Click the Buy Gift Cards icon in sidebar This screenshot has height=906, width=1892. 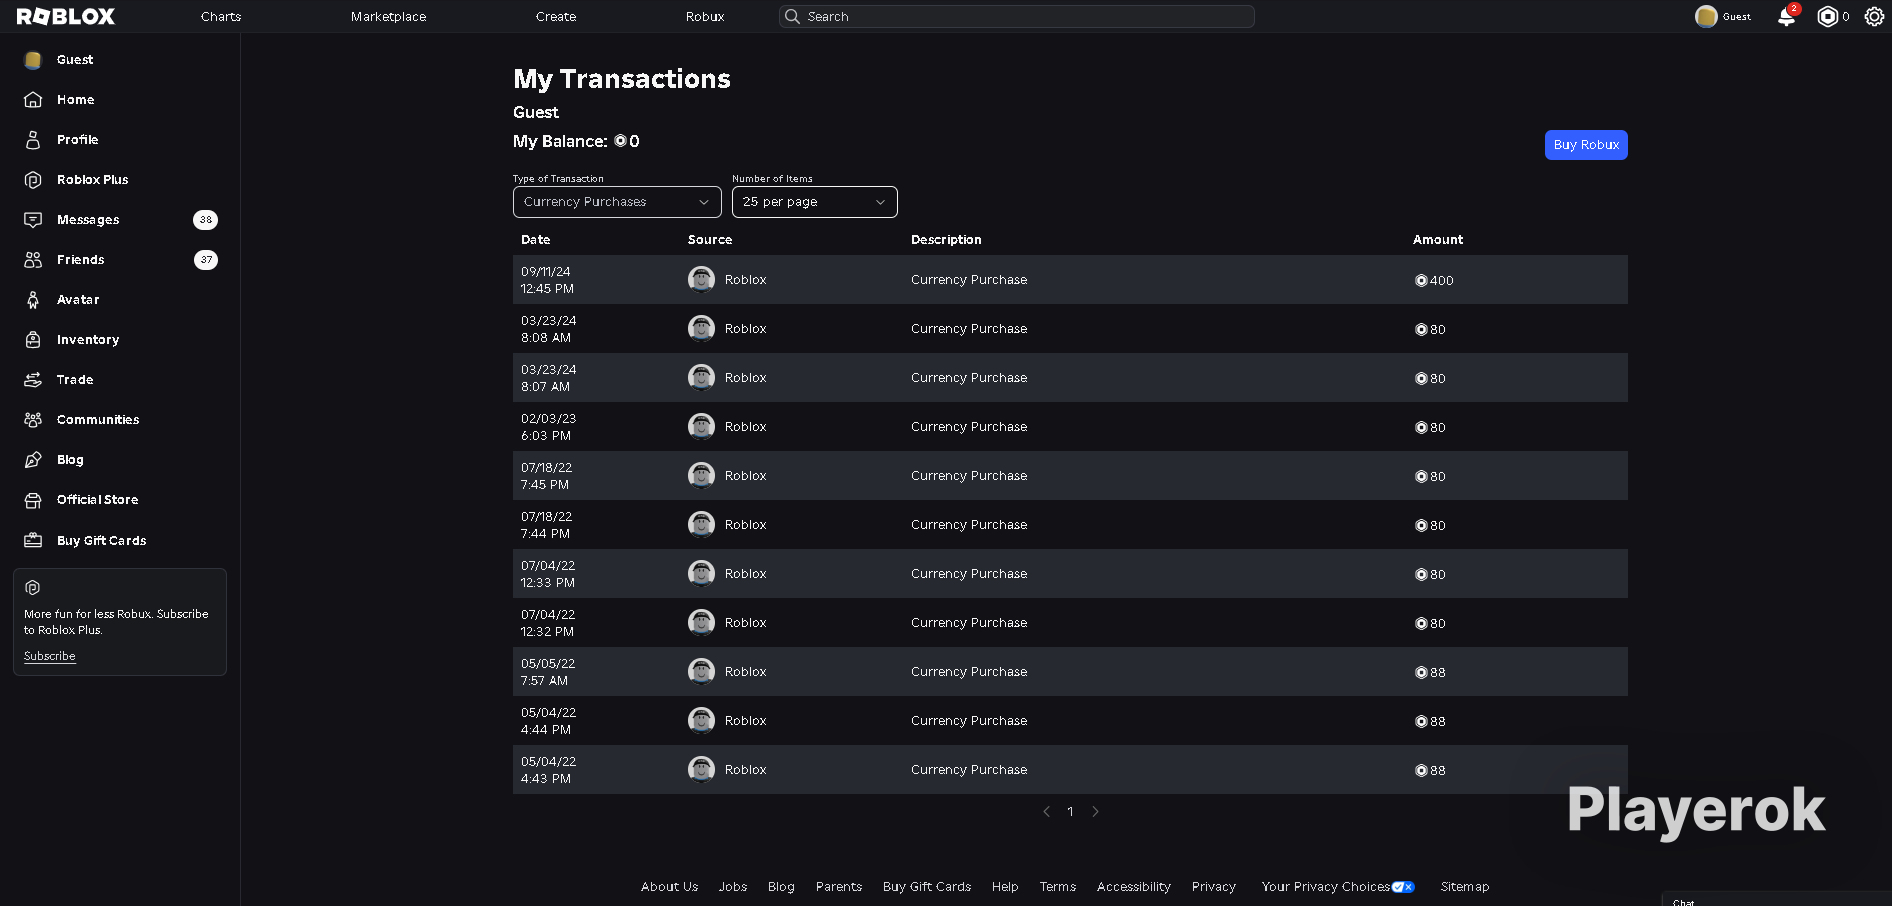[x=33, y=540]
